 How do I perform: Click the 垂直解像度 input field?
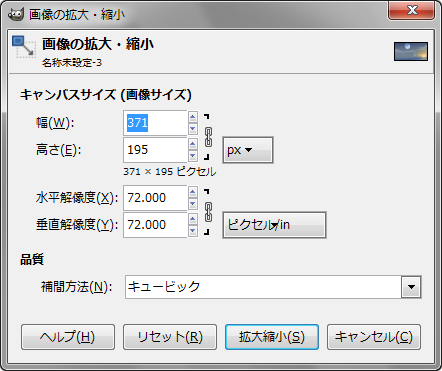(x=155, y=225)
